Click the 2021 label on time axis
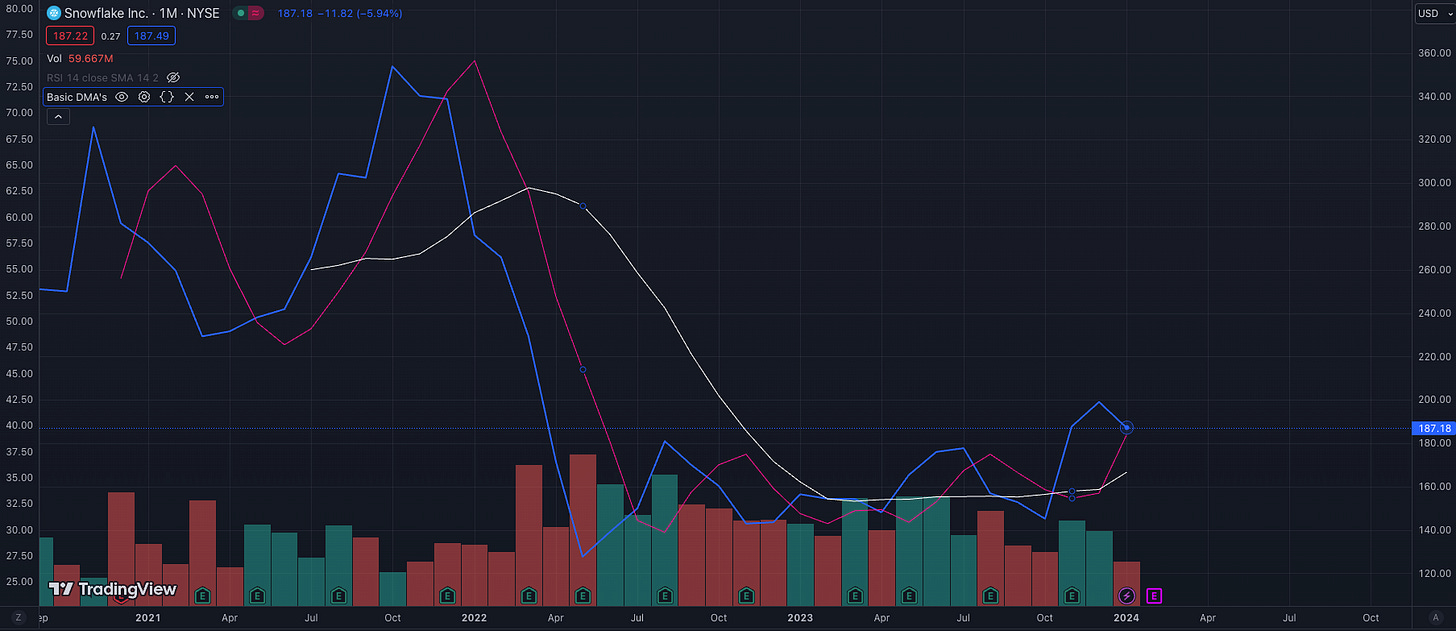This screenshot has height=631, width=1456. tap(148, 618)
